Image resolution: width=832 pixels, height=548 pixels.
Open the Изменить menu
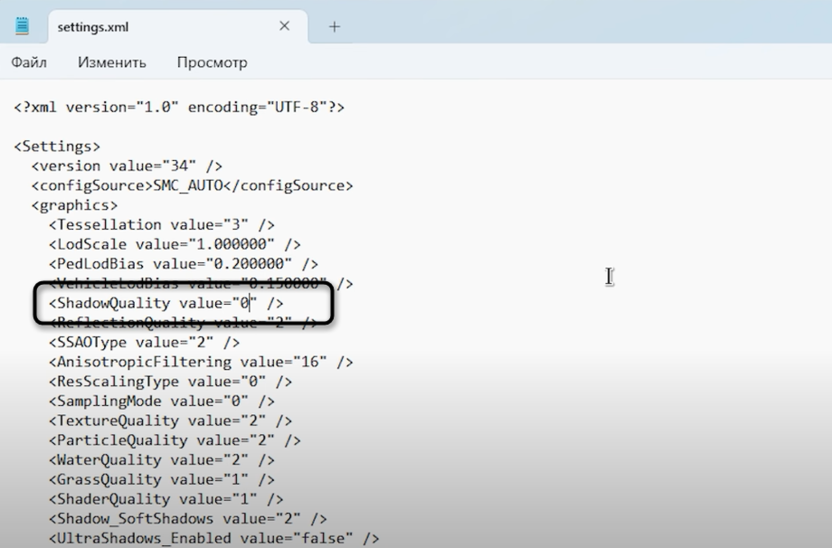112,63
